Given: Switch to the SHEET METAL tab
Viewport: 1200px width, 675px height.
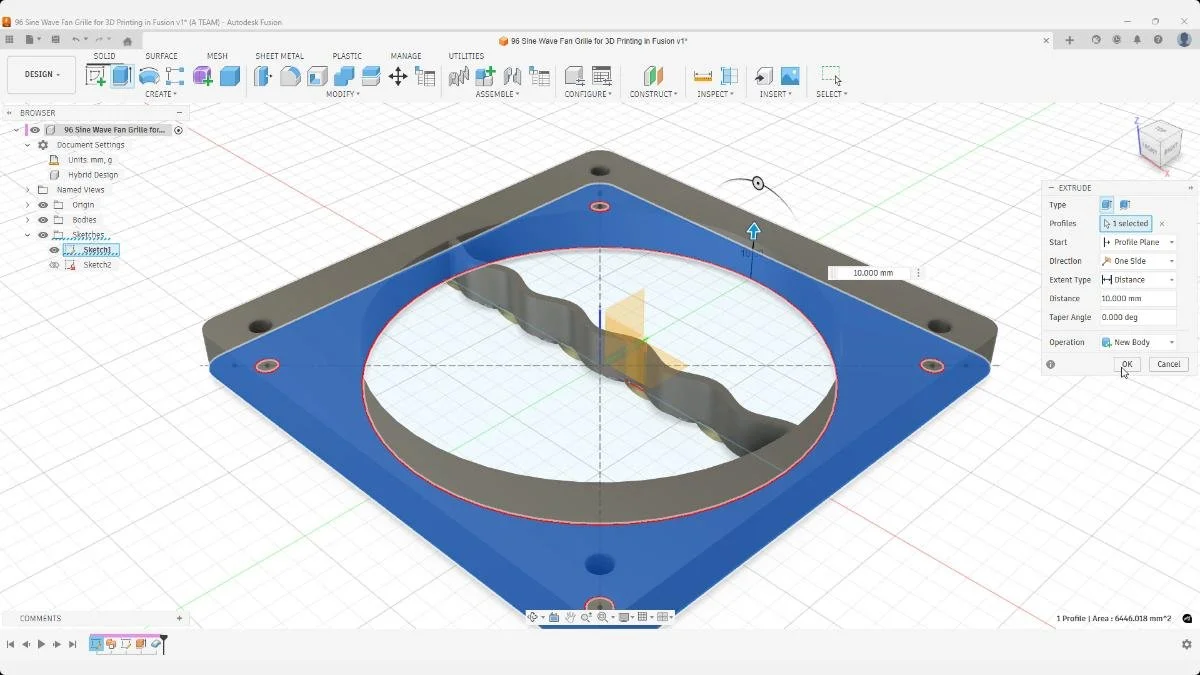Looking at the screenshot, I should pyautogui.click(x=279, y=56).
